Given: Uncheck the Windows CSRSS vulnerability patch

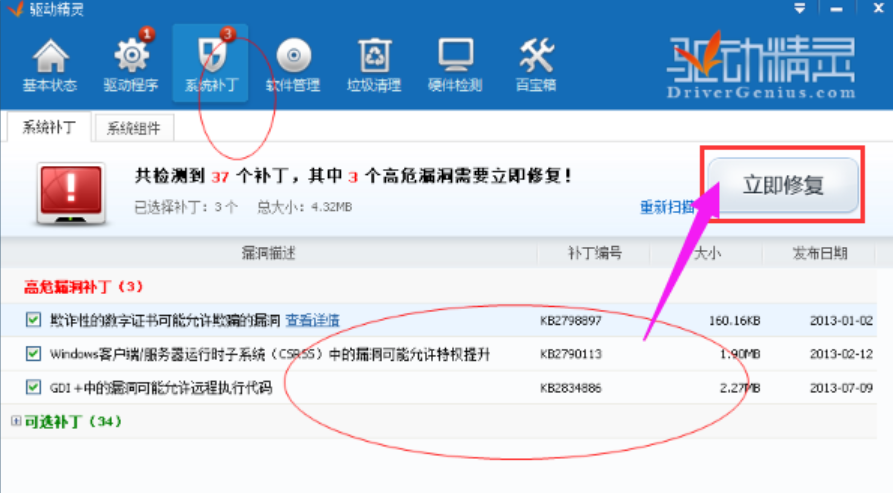Looking at the screenshot, I should click(x=33, y=354).
